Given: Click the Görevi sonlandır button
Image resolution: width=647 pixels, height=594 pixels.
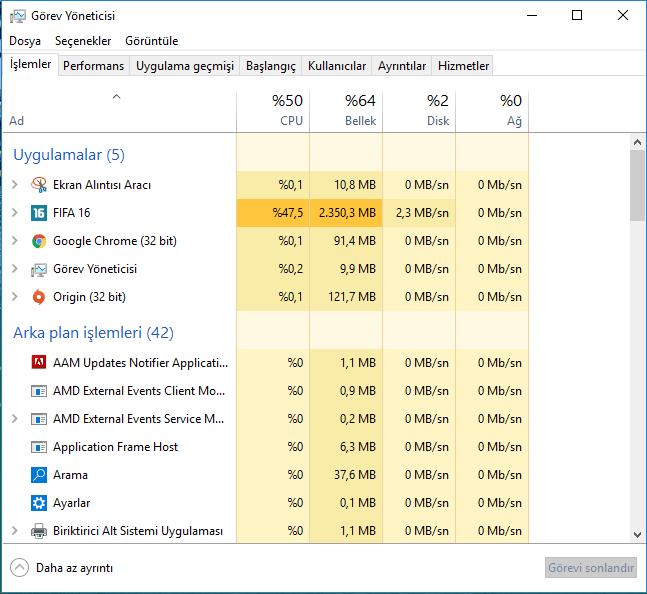Looking at the screenshot, I should pos(591,568).
